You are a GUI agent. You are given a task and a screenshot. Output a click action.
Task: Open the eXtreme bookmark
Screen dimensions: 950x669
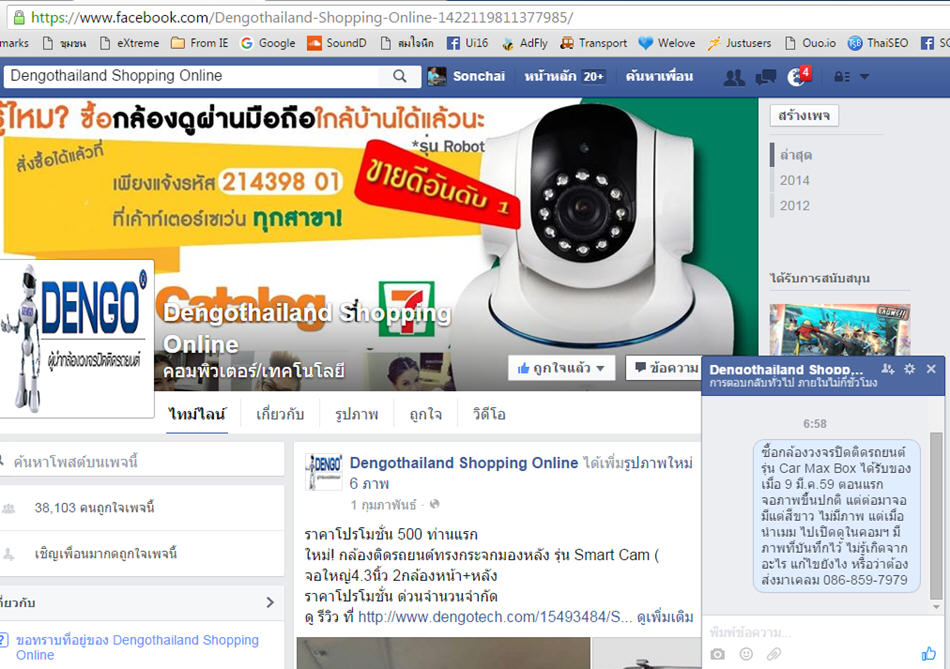click(129, 43)
